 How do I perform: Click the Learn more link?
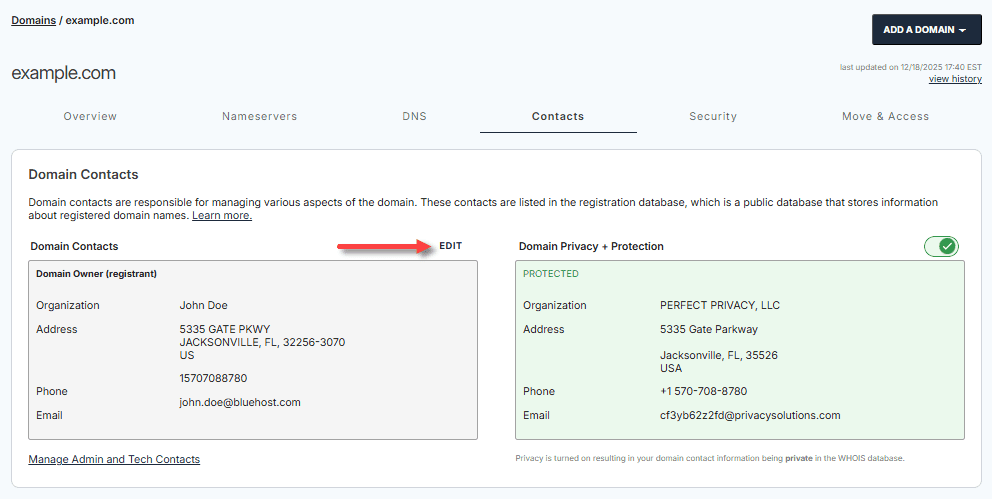[222, 216]
